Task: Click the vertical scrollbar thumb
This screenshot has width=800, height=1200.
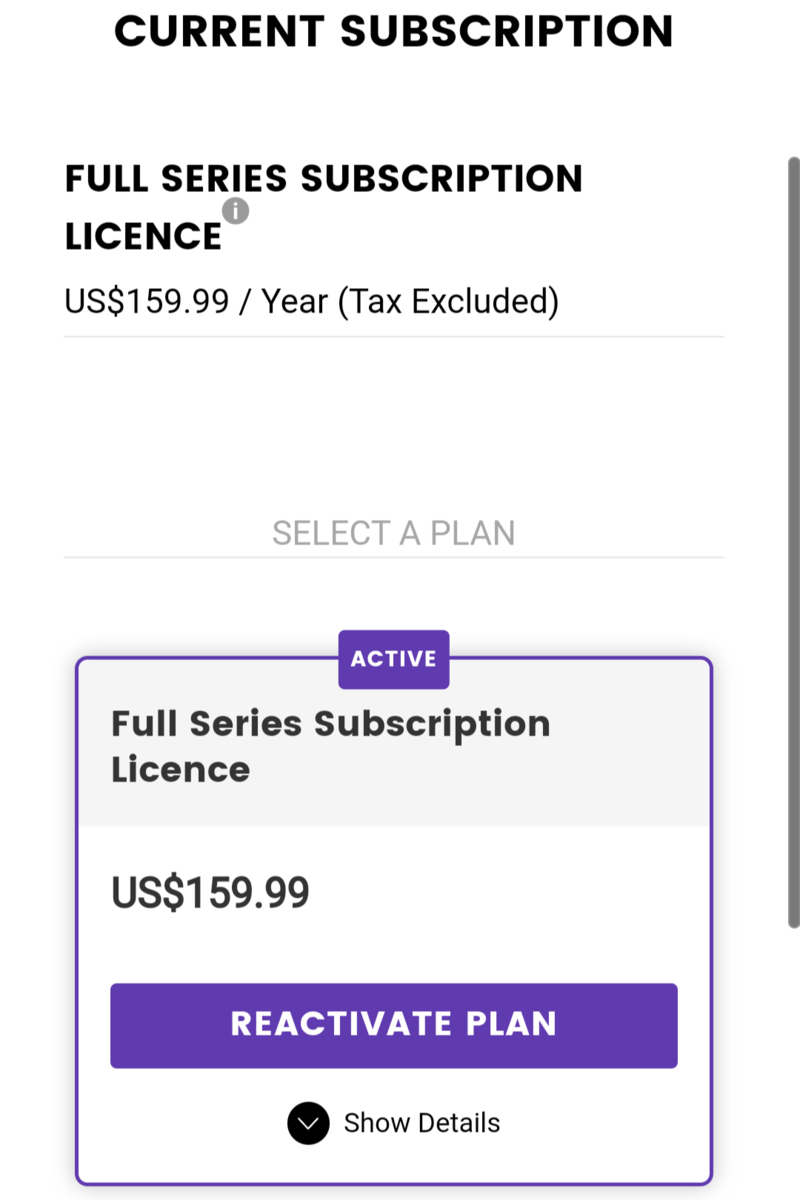Action: [794, 540]
